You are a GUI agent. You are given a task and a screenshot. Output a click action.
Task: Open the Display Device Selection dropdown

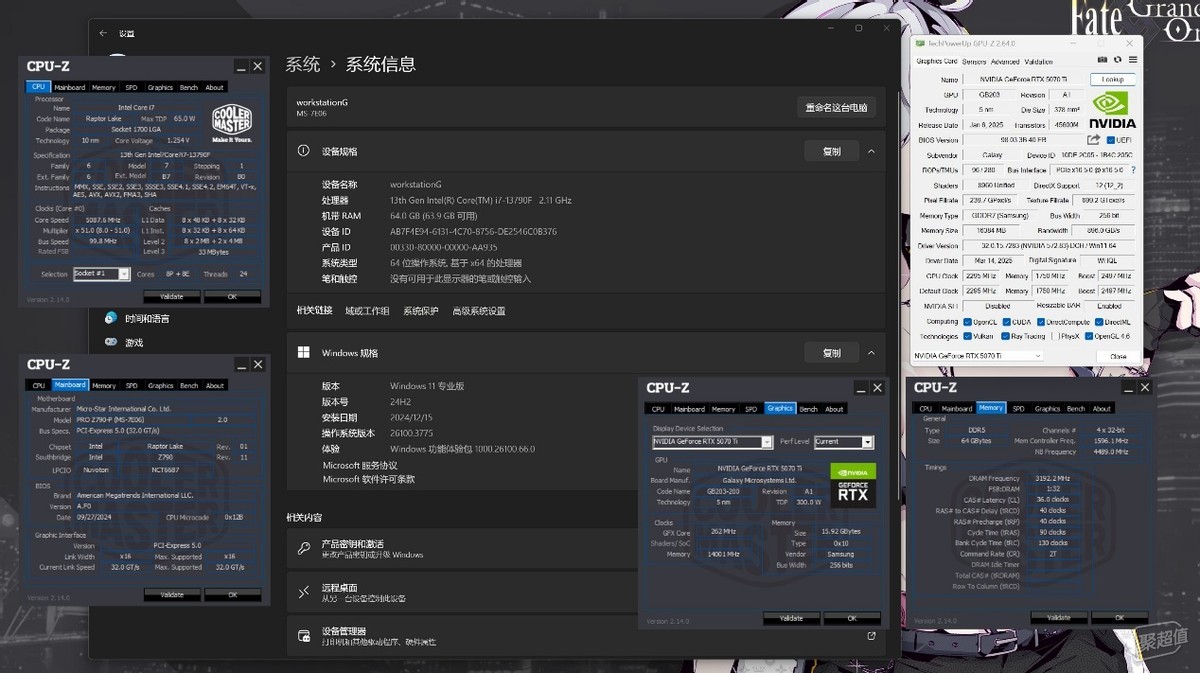712,442
